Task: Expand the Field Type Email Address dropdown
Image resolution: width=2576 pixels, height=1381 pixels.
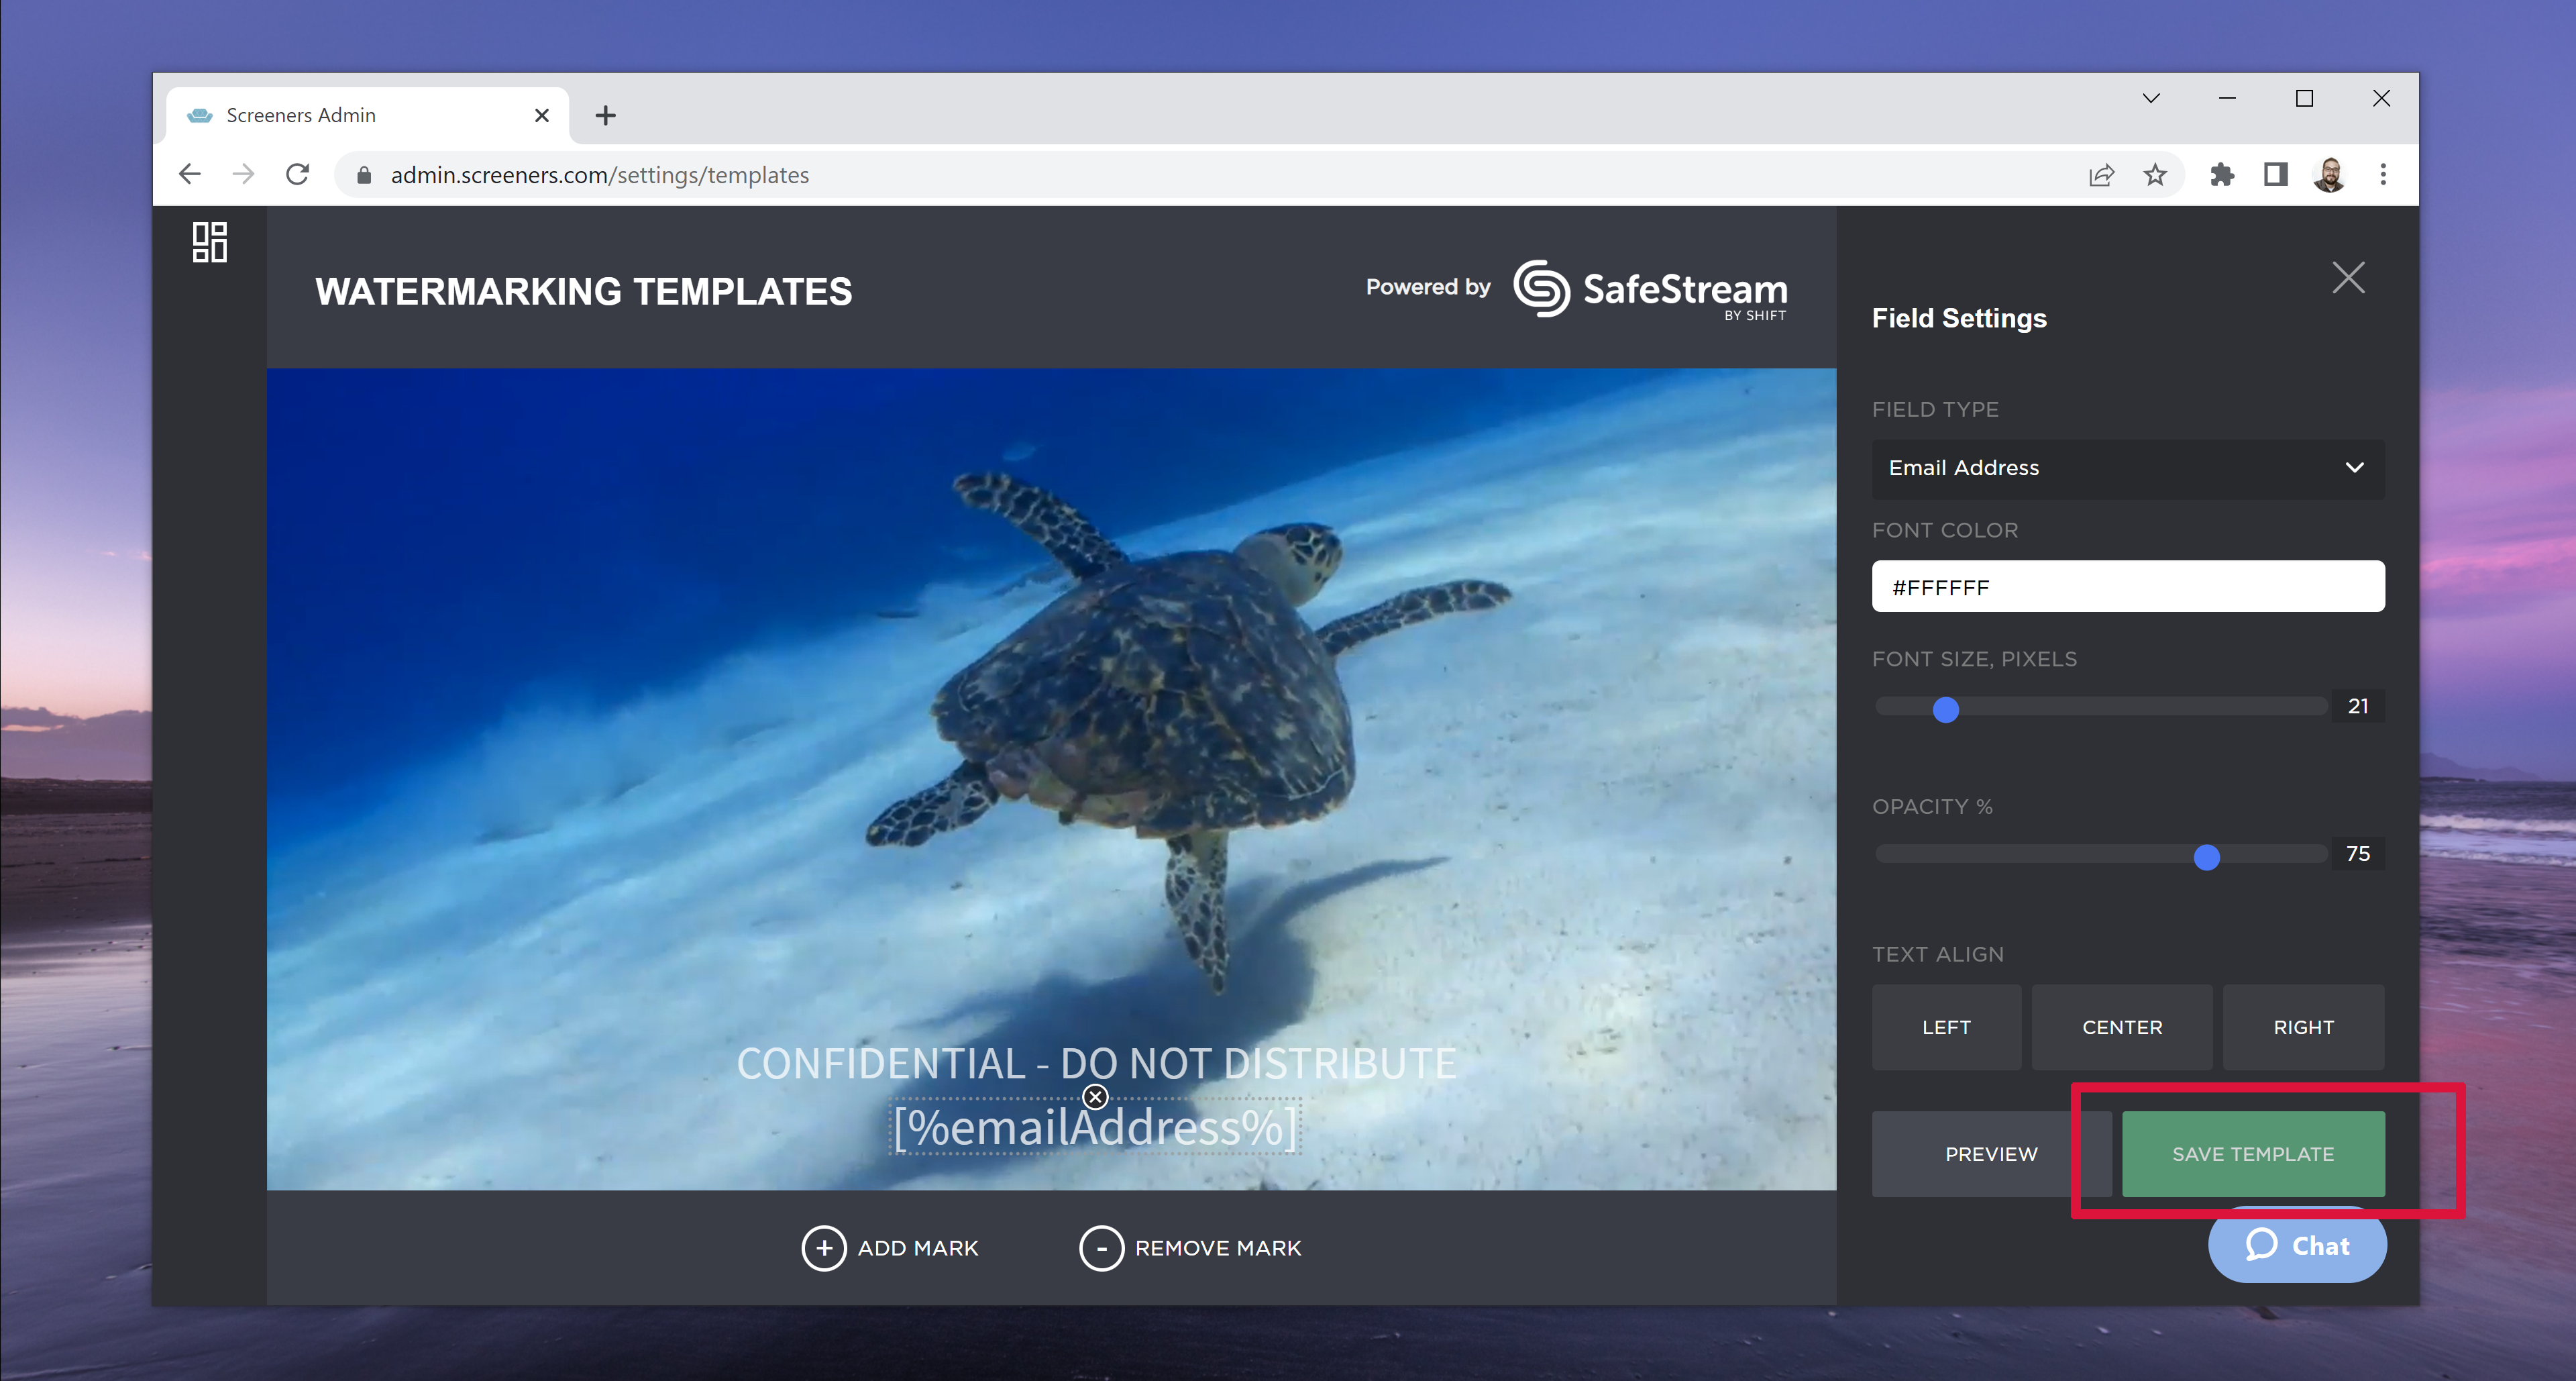Action: pyautogui.click(x=2127, y=468)
